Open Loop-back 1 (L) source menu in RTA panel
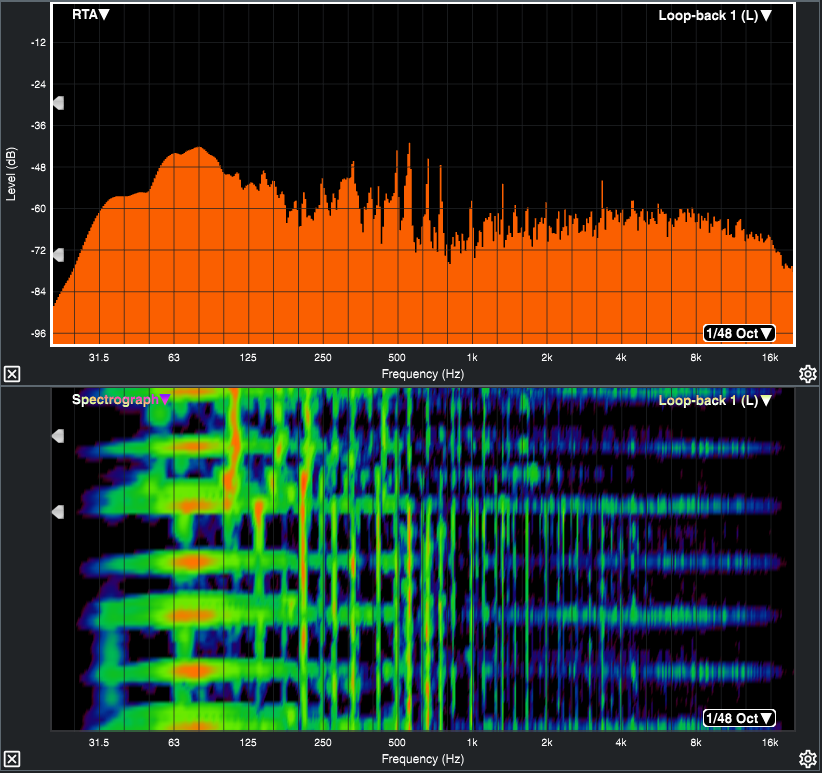The width and height of the screenshot is (822, 773). [x=715, y=16]
